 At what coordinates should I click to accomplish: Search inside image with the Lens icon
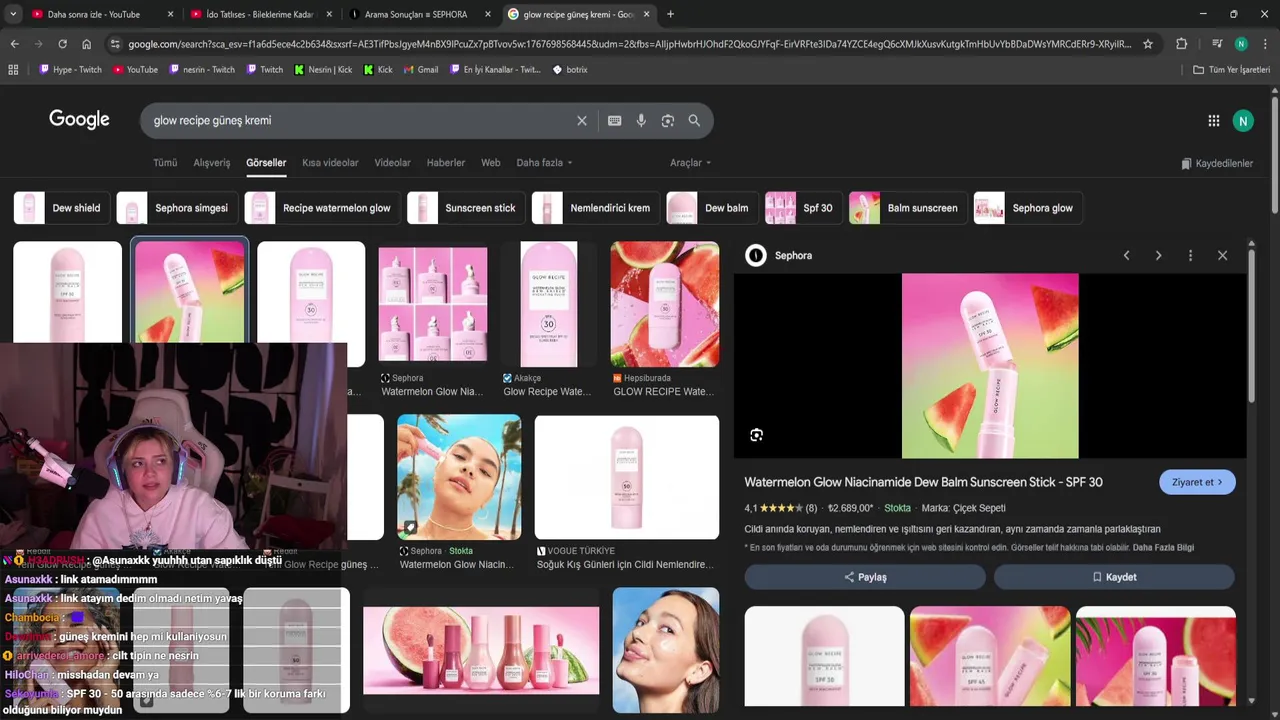pos(757,435)
